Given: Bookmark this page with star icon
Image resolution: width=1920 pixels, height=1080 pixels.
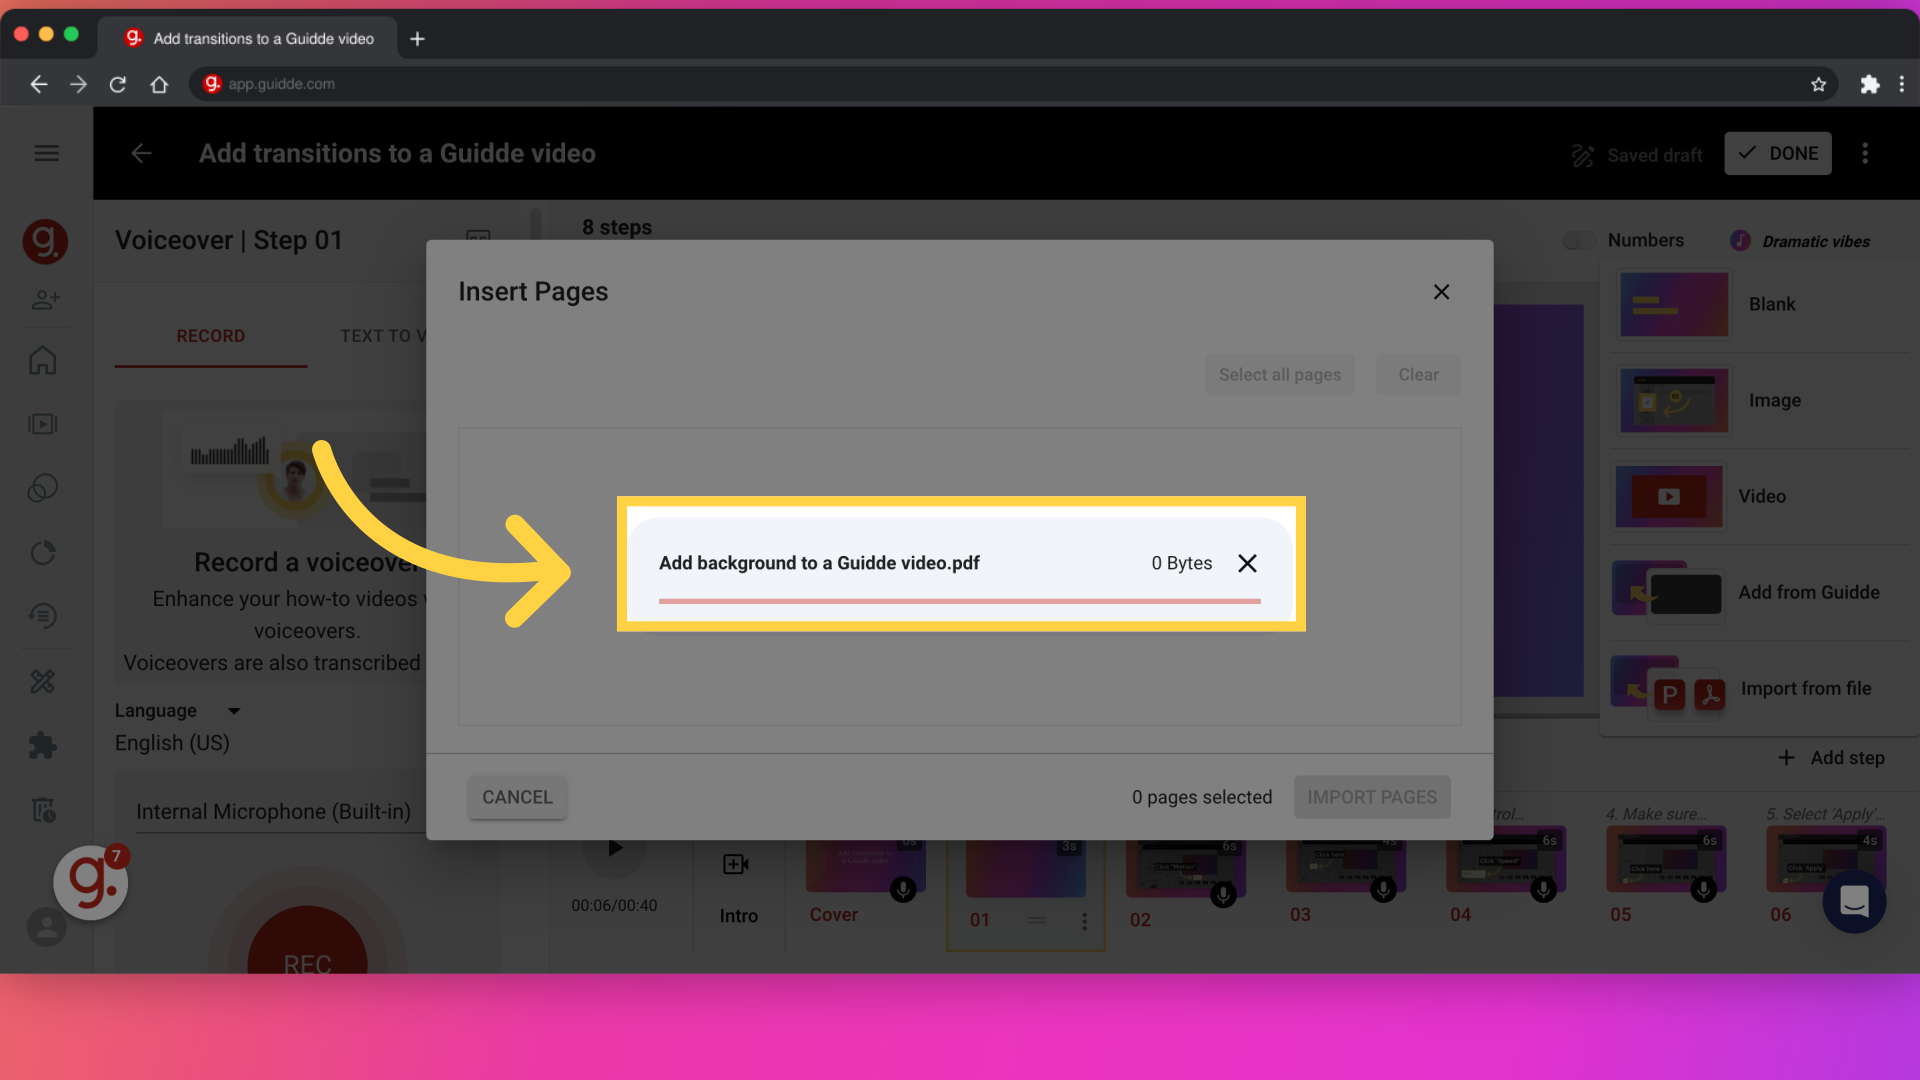Looking at the screenshot, I should pyautogui.click(x=1818, y=84).
